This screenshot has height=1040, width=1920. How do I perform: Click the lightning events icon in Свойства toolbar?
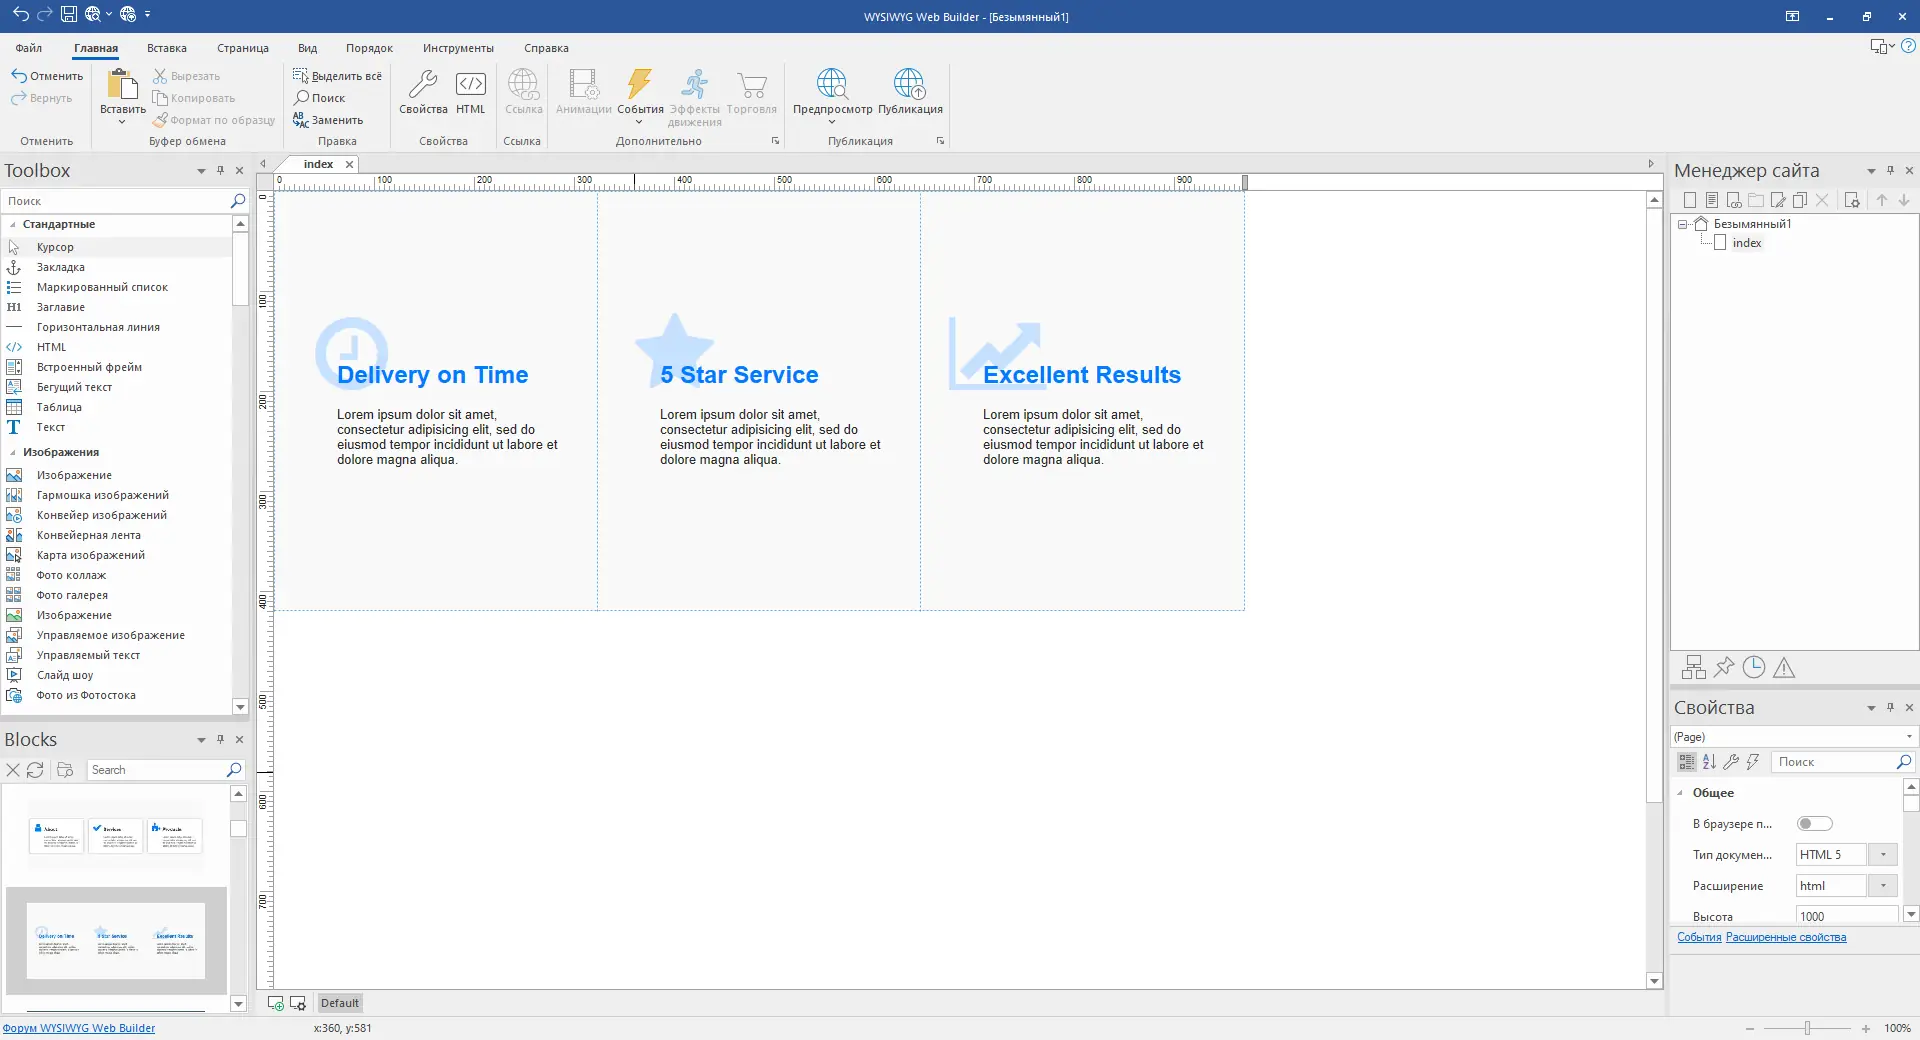[x=1753, y=762]
